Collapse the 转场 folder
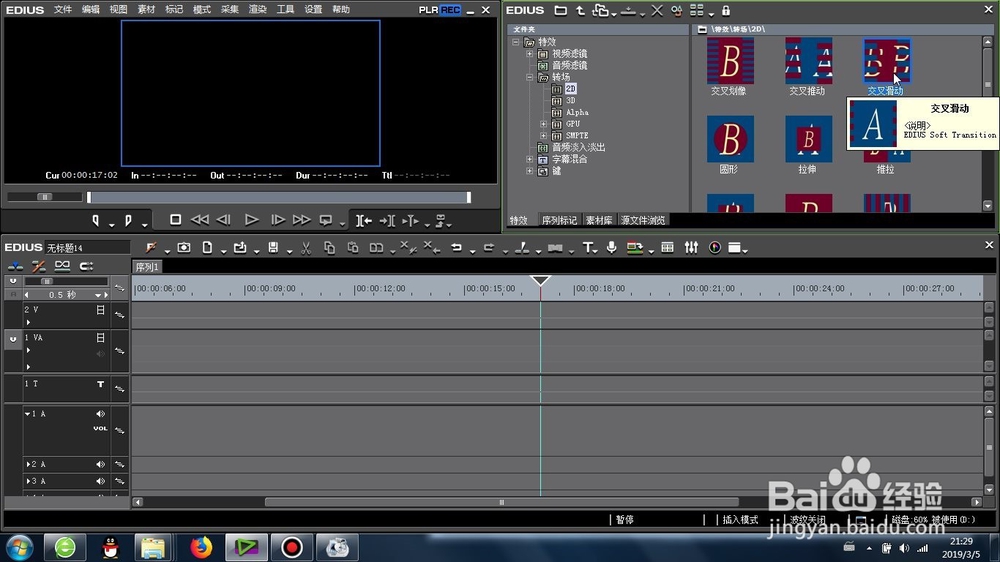 tap(529, 77)
